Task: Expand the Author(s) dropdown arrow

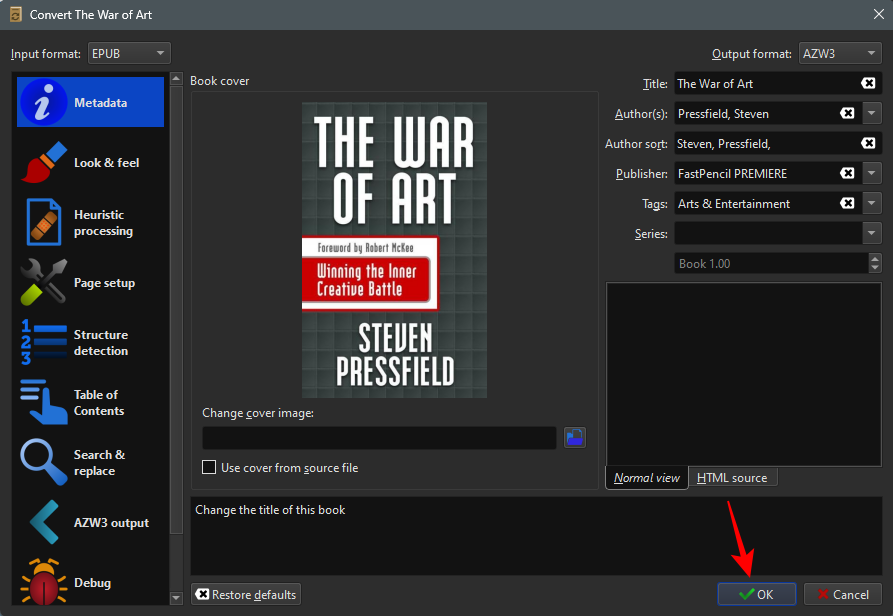Action: [871, 114]
